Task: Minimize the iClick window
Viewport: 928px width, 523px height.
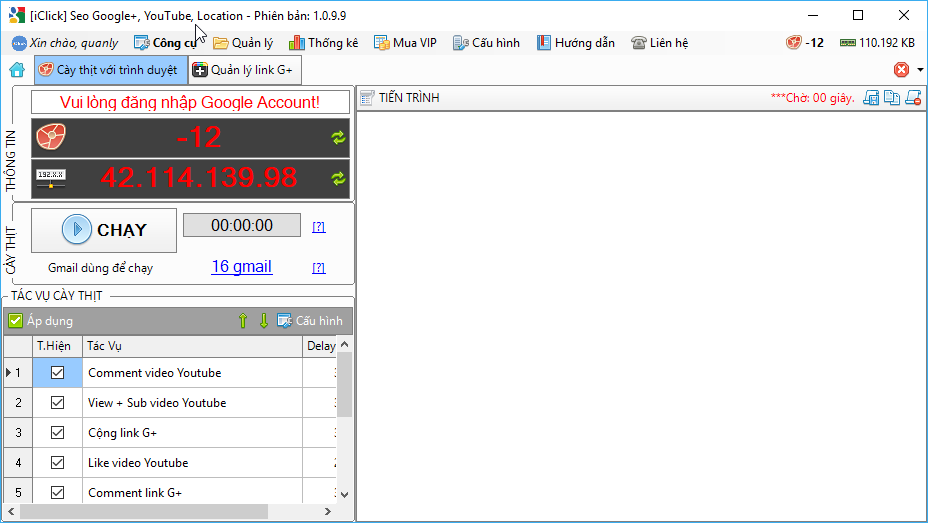Action: point(813,15)
